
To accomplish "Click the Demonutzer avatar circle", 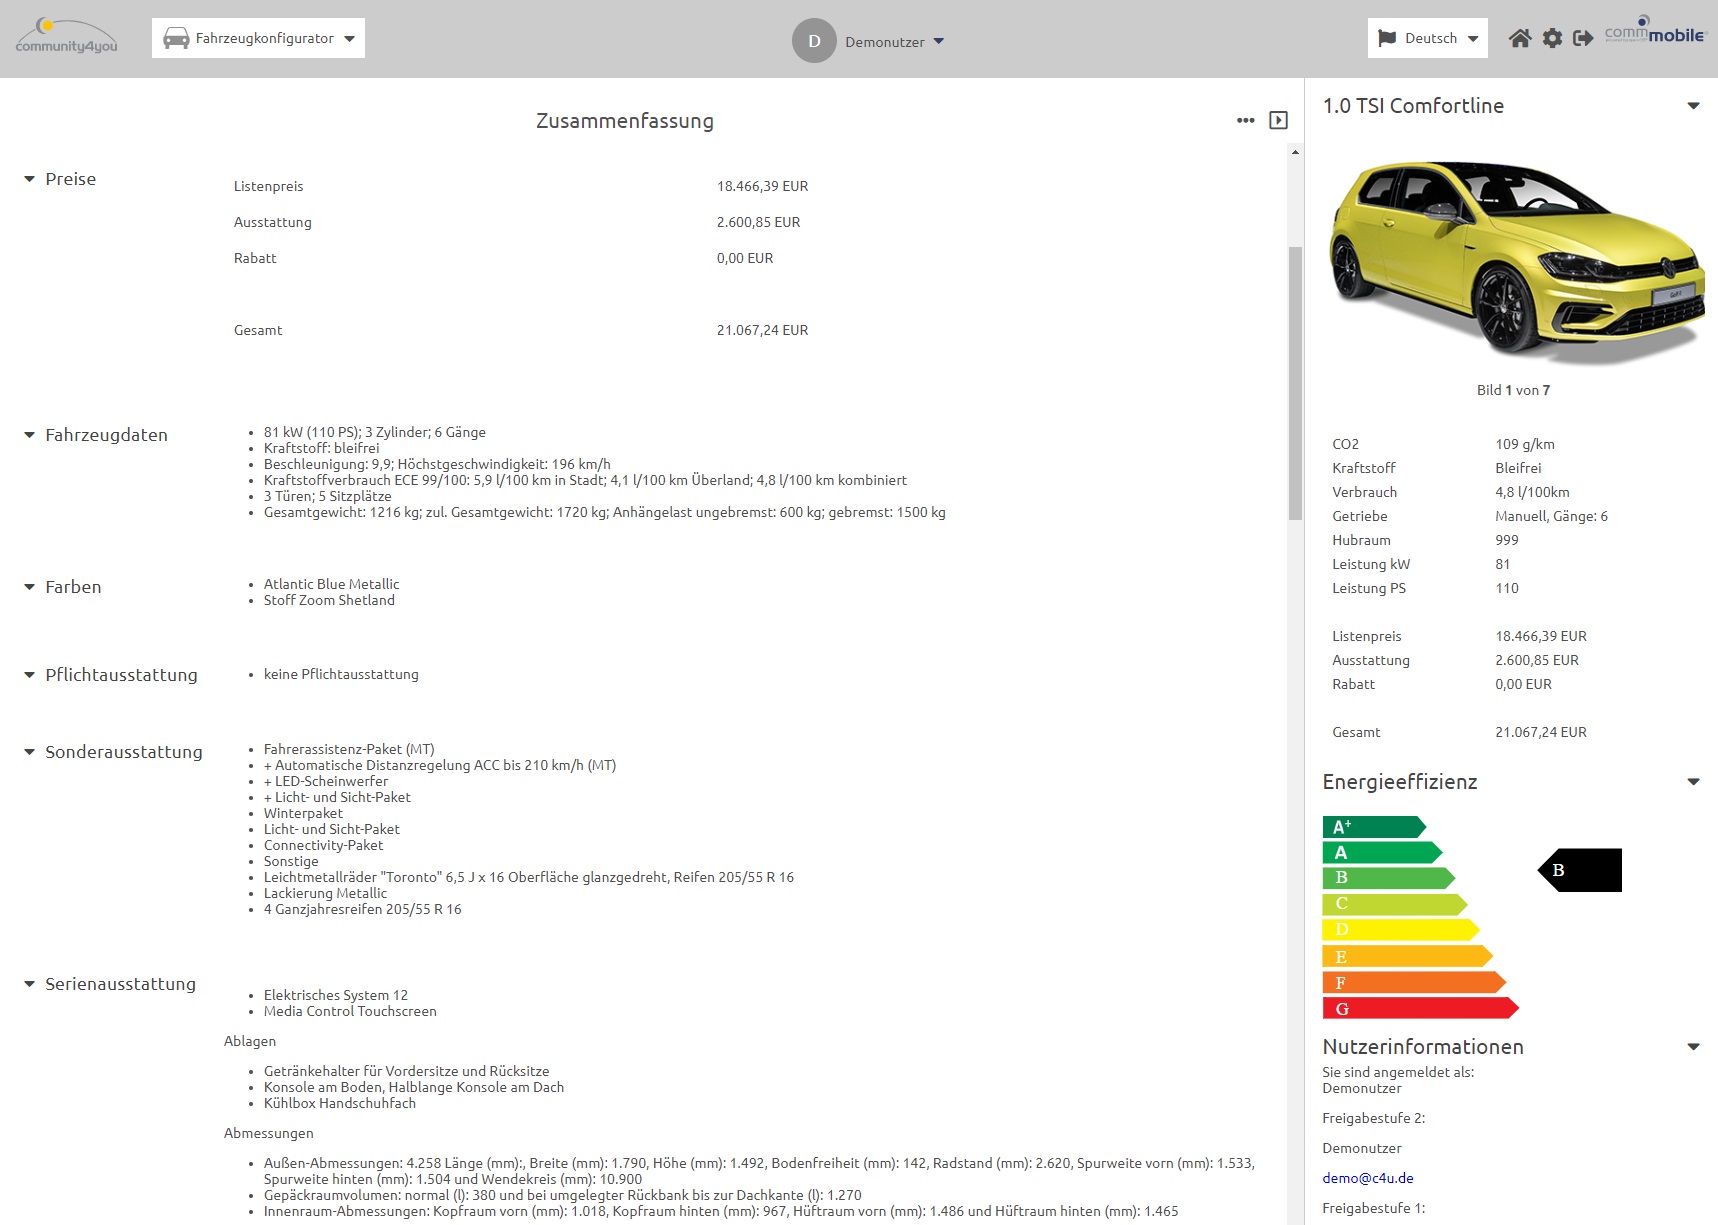I will (x=814, y=41).
